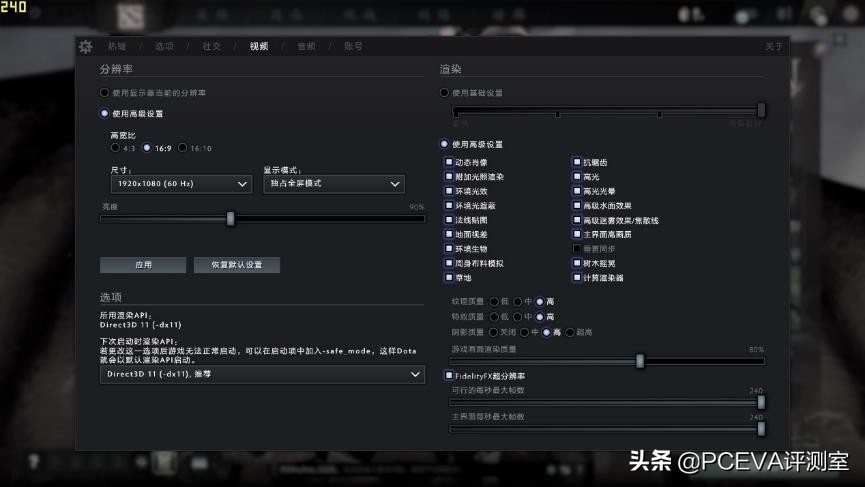
Task: Choose the 4:3 aspect ratio
Action: (115, 148)
